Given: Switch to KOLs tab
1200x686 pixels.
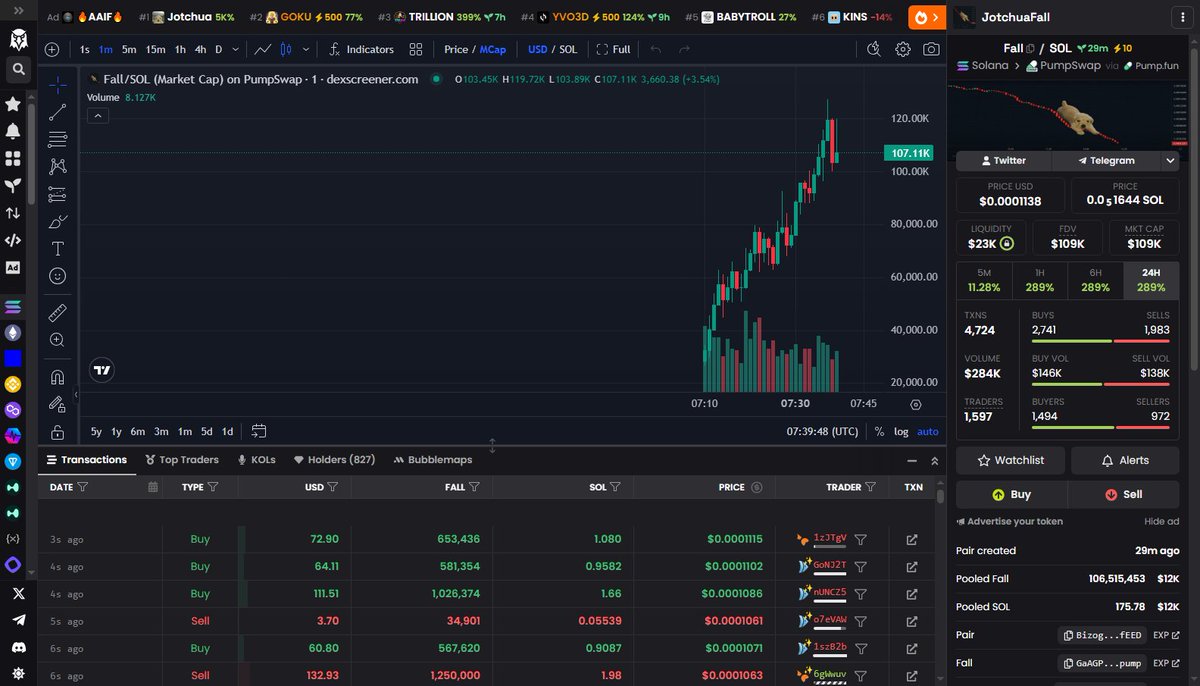Looking at the screenshot, I should (256, 460).
